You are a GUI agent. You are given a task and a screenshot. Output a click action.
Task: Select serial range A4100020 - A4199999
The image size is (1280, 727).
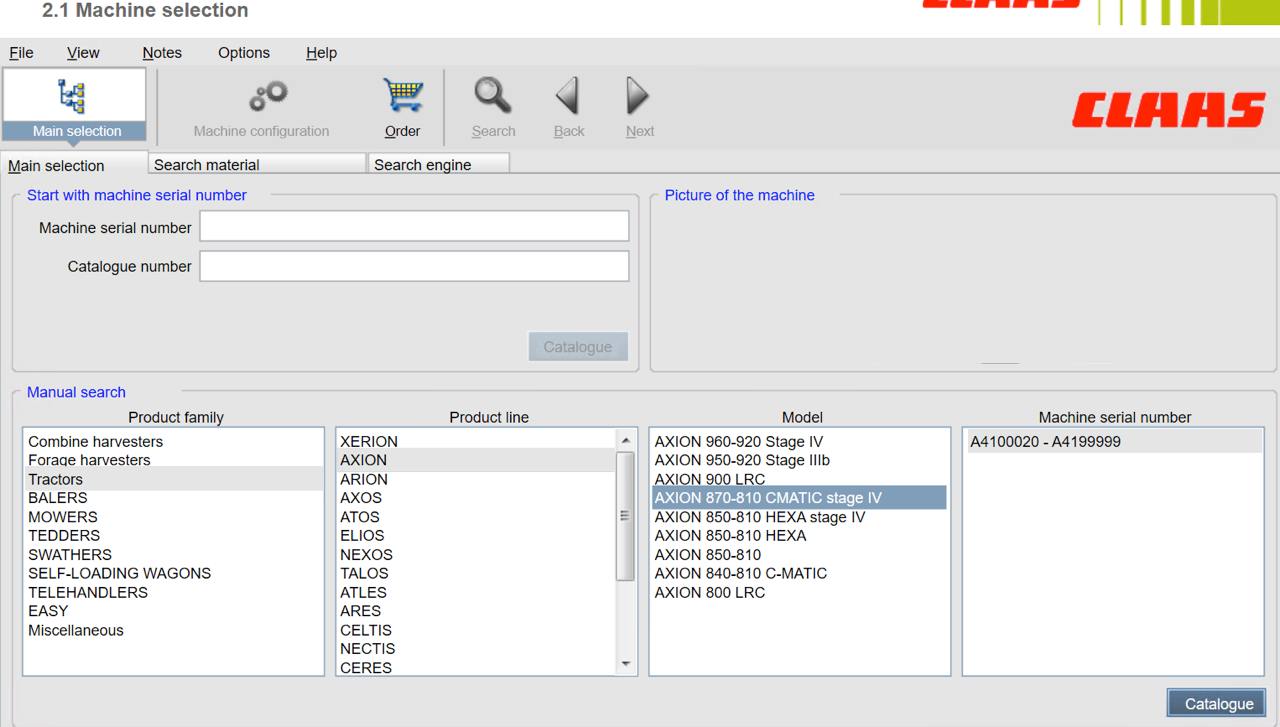pyautogui.click(x=1113, y=441)
